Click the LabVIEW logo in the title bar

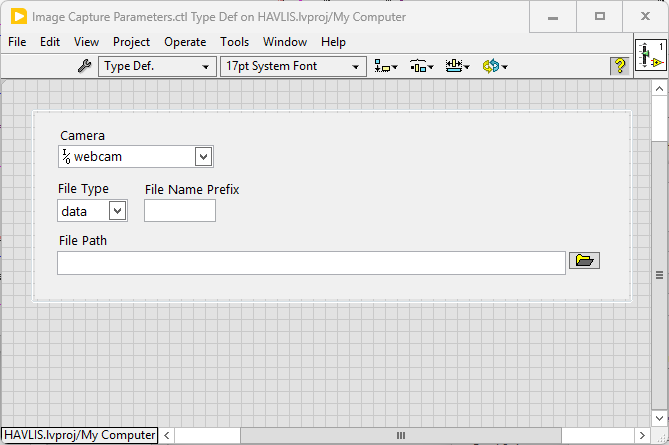17,17
